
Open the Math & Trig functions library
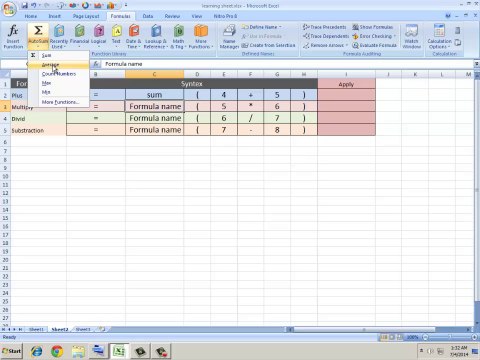click(178, 37)
